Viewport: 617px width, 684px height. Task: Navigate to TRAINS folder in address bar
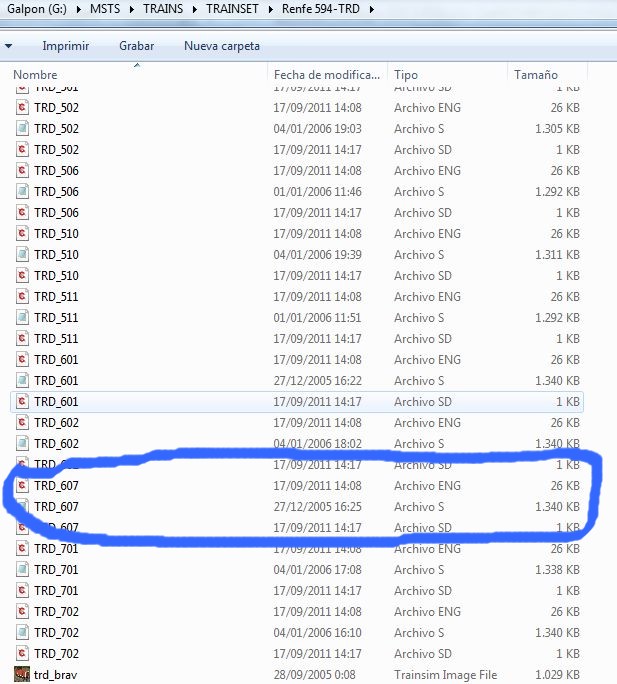[x=165, y=10]
